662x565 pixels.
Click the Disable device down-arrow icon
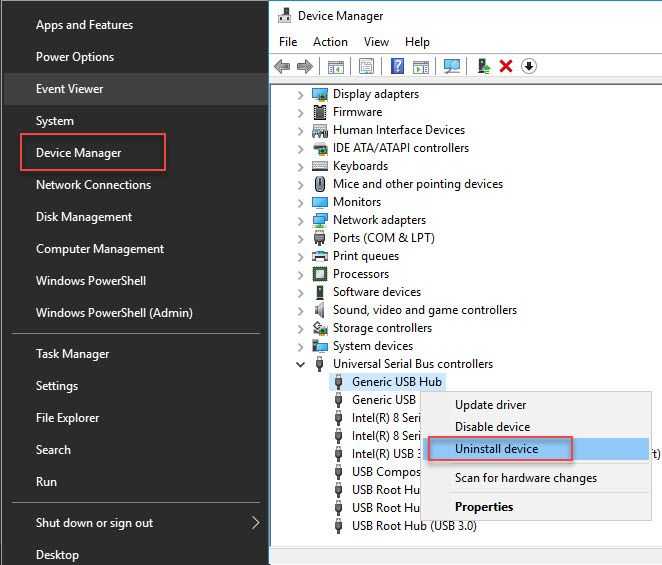click(x=529, y=66)
